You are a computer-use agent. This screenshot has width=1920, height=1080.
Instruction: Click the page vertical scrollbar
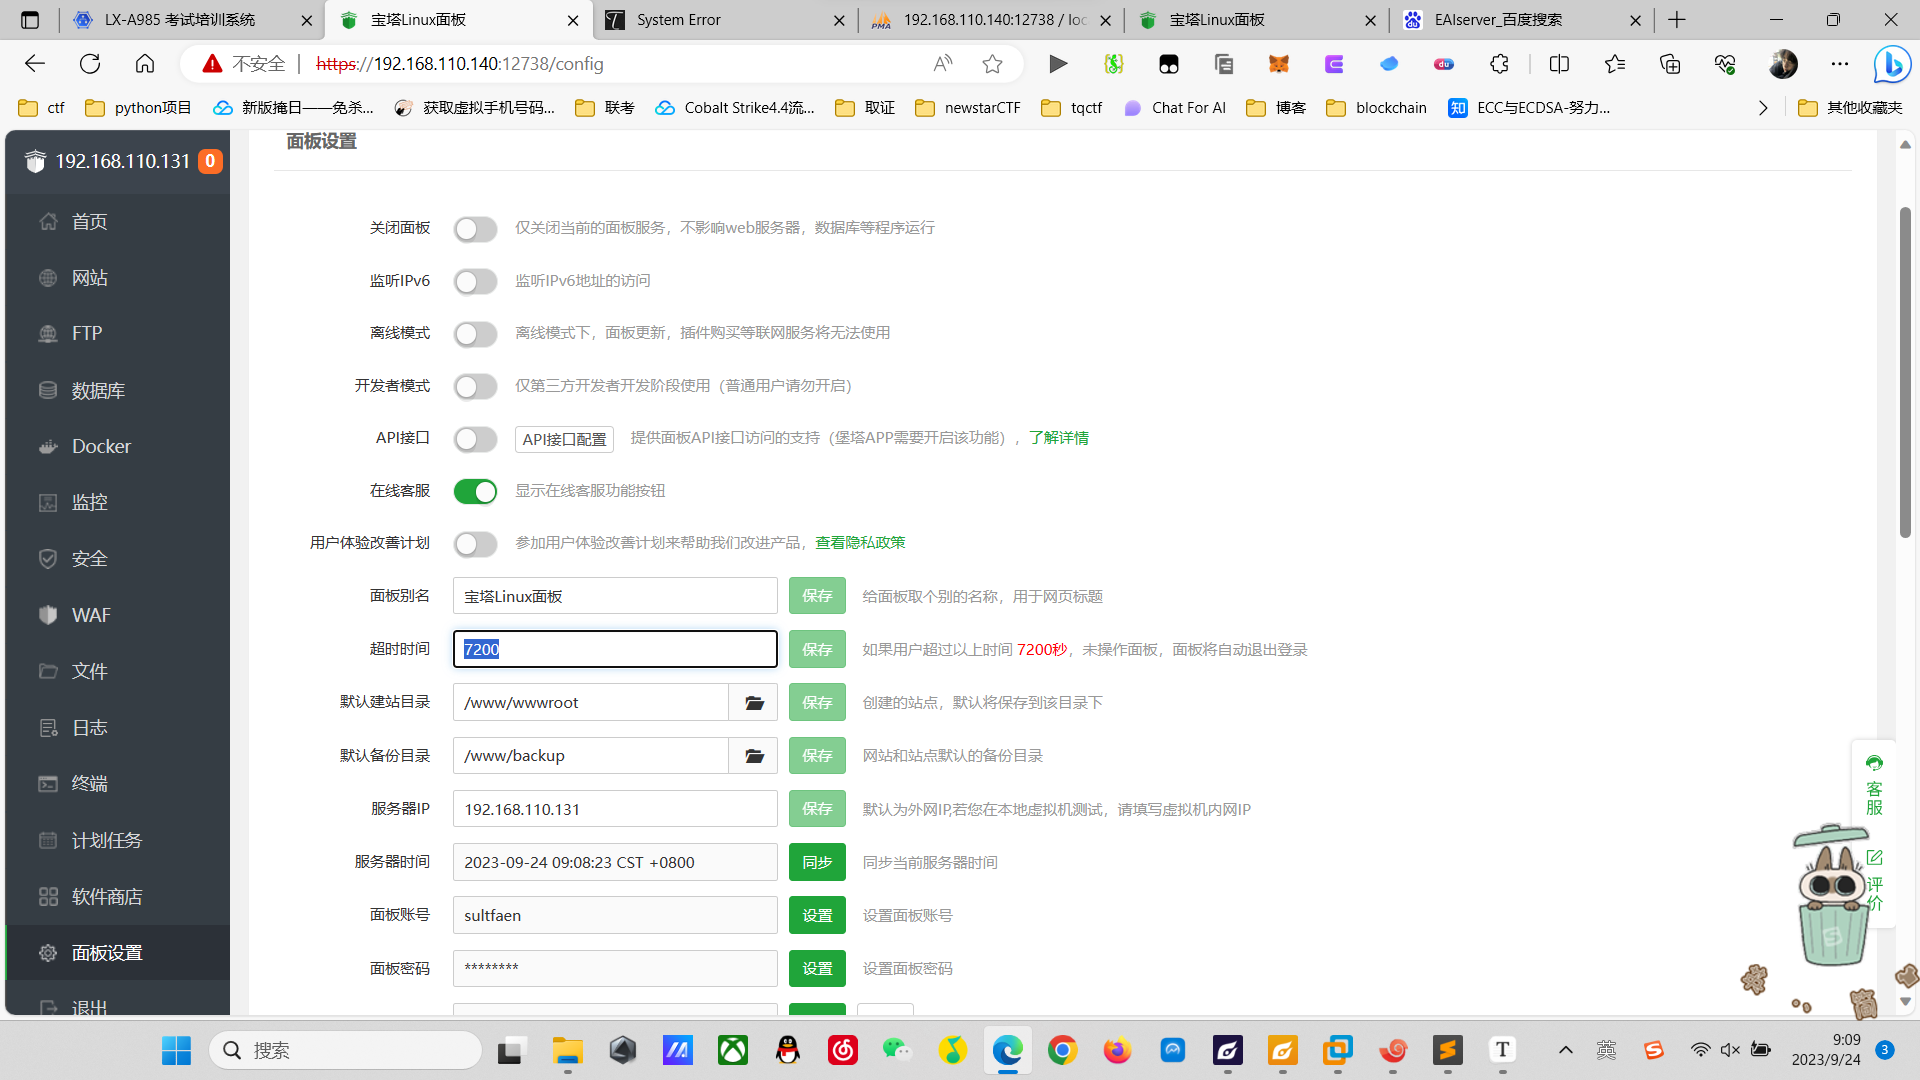coord(1905,370)
